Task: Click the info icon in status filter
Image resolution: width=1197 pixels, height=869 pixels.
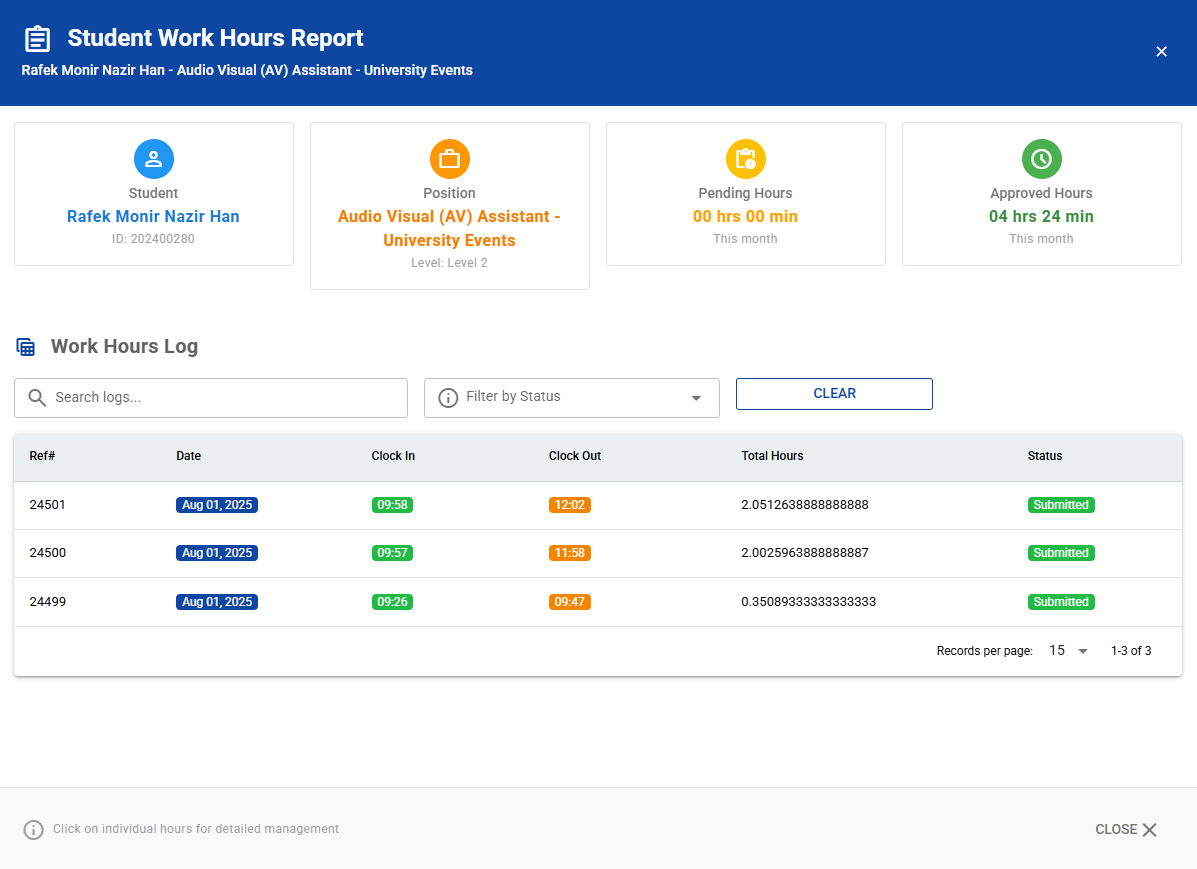Action: (x=448, y=398)
